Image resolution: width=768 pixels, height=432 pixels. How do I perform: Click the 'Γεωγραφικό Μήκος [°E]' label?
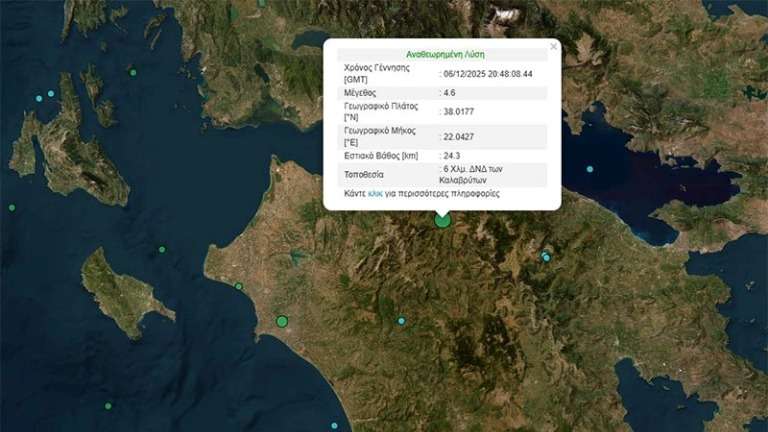click(x=380, y=137)
